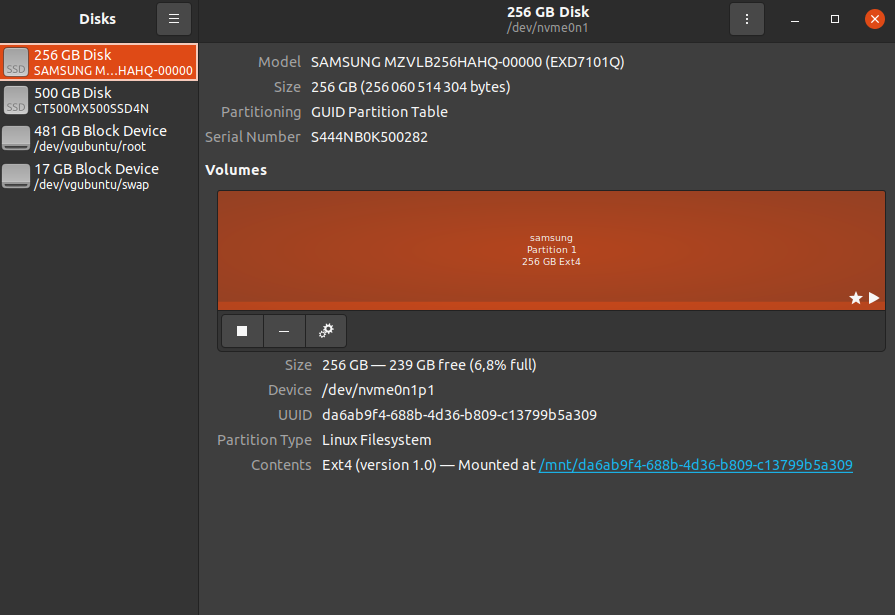The width and height of the screenshot is (895, 615).
Task: Click the size text 256 GB — 239 GB free
Action: [429, 365]
